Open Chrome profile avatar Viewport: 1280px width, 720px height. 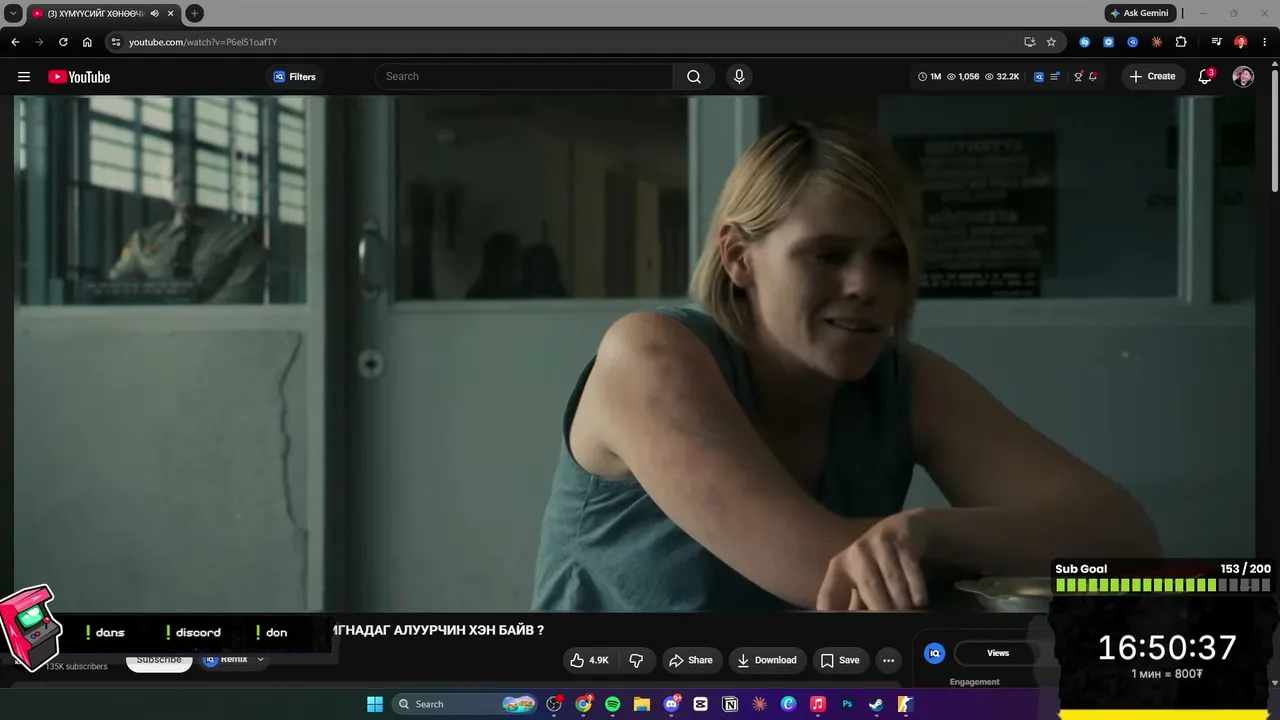[x=1240, y=42]
